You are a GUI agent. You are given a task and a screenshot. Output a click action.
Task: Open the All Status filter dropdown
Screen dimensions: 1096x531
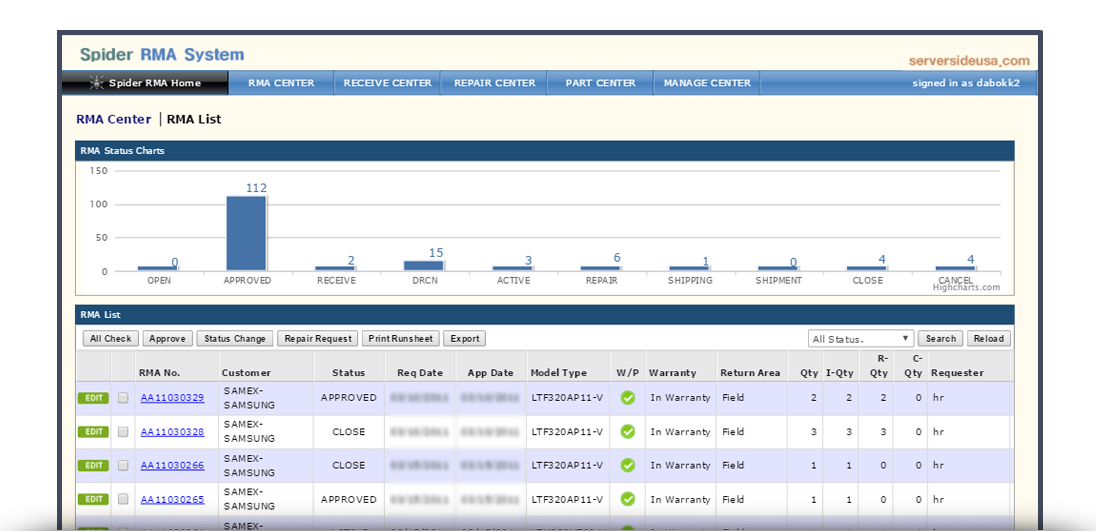860,339
